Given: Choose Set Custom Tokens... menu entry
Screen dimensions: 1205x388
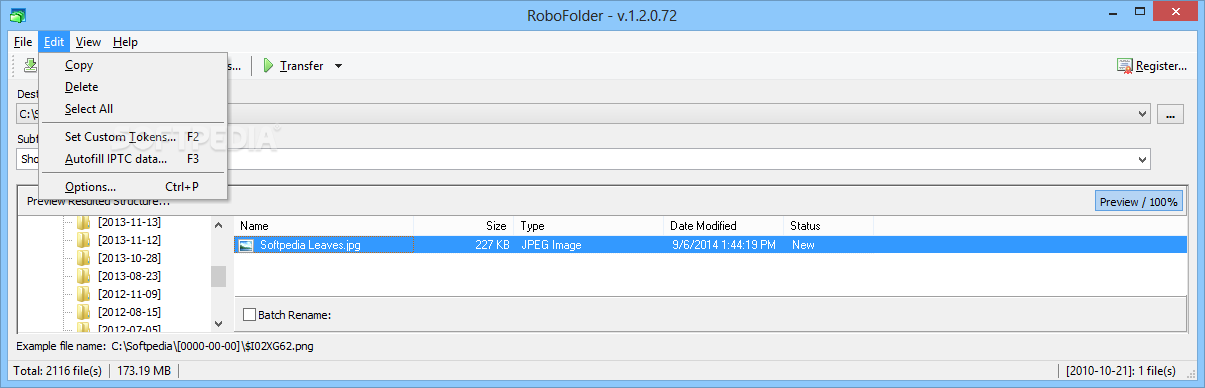Looking at the screenshot, I should coord(134,137).
